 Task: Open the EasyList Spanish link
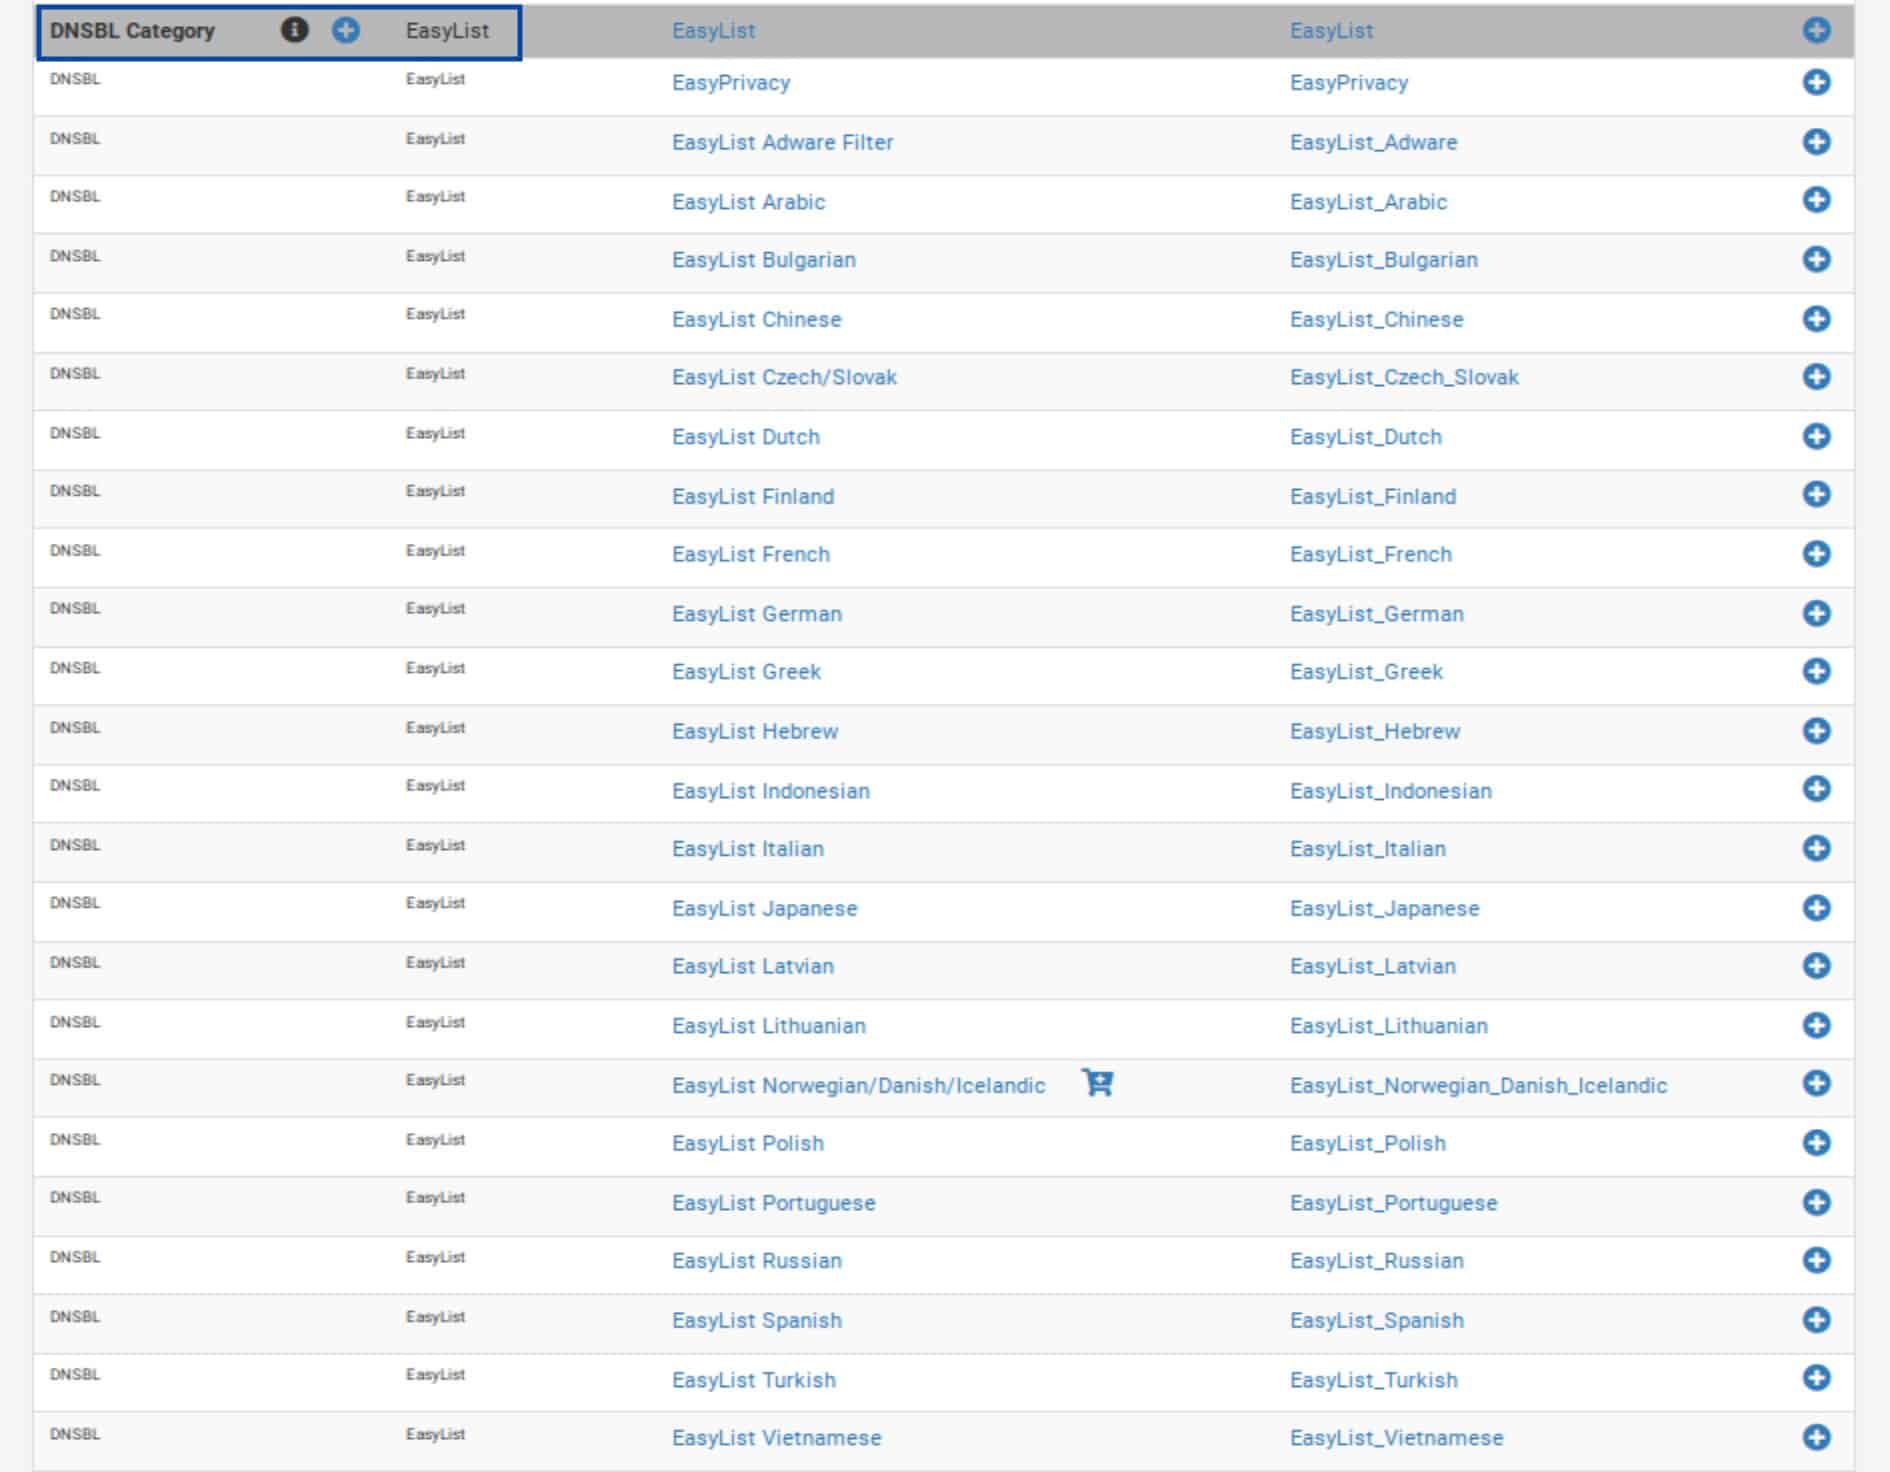[x=757, y=1321]
